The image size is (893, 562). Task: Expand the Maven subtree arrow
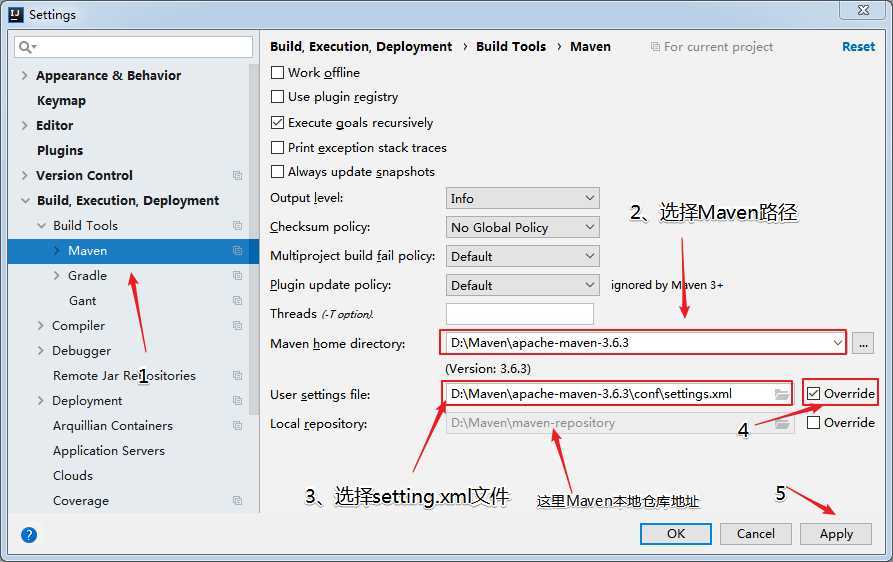tap(56, 251)
